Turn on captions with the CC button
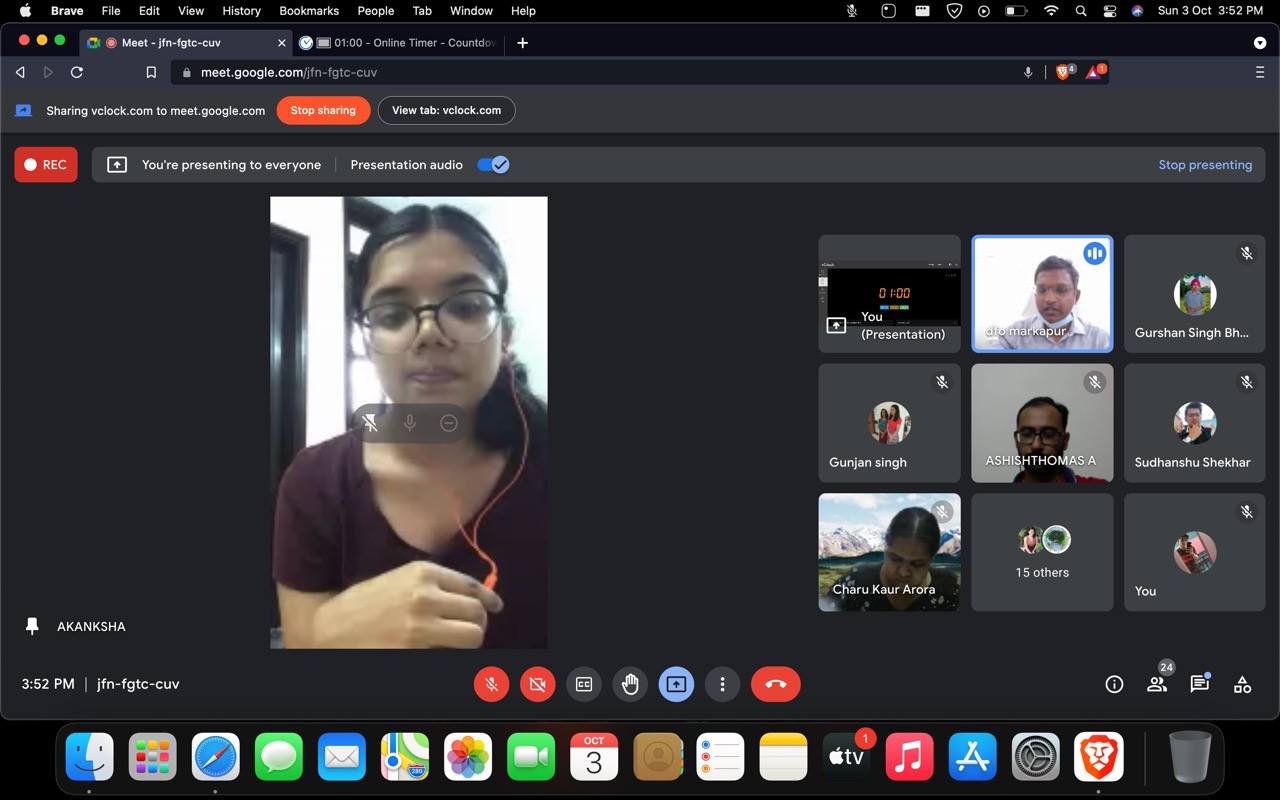Screen dimensions: 1280x800 pyautogui.click(x=584, y=684)
